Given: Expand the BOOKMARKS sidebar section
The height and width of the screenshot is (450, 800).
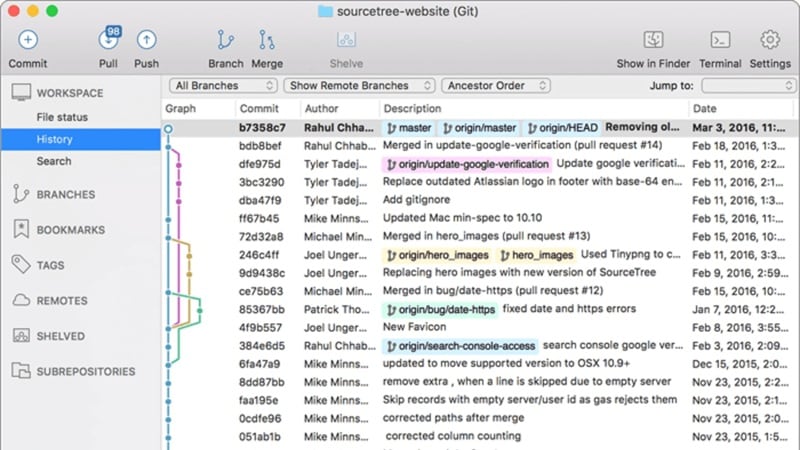Looking at the screenshot, I should tap(71, 230).
